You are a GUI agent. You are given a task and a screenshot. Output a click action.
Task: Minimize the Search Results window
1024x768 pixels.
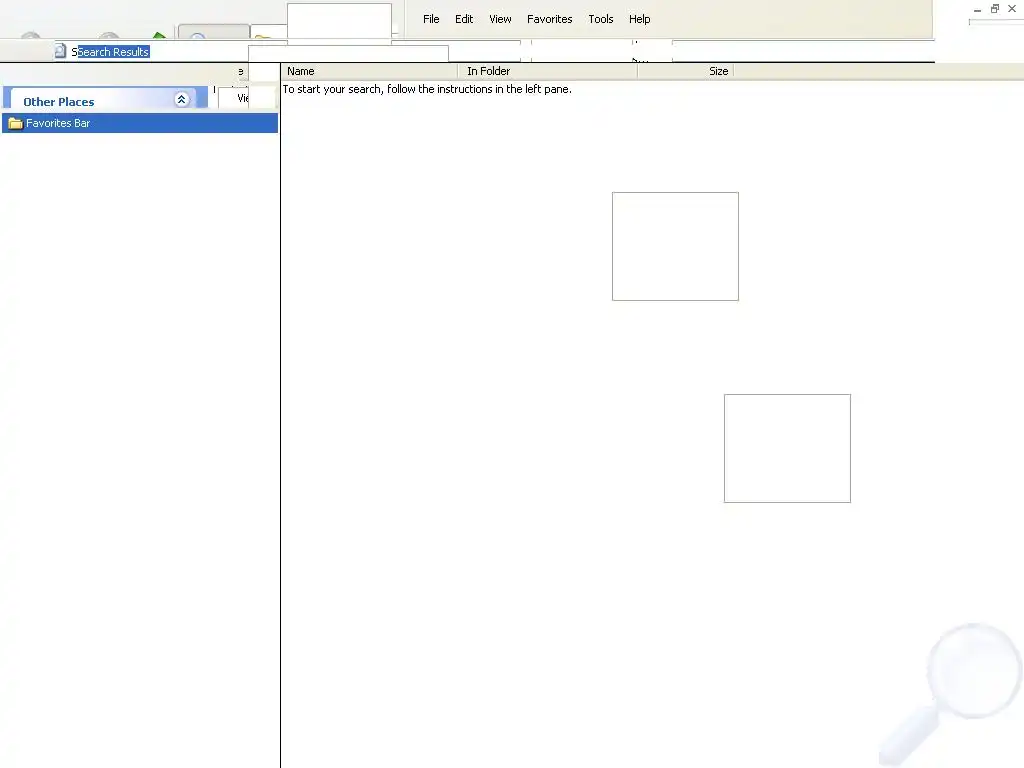pos(977,9)
